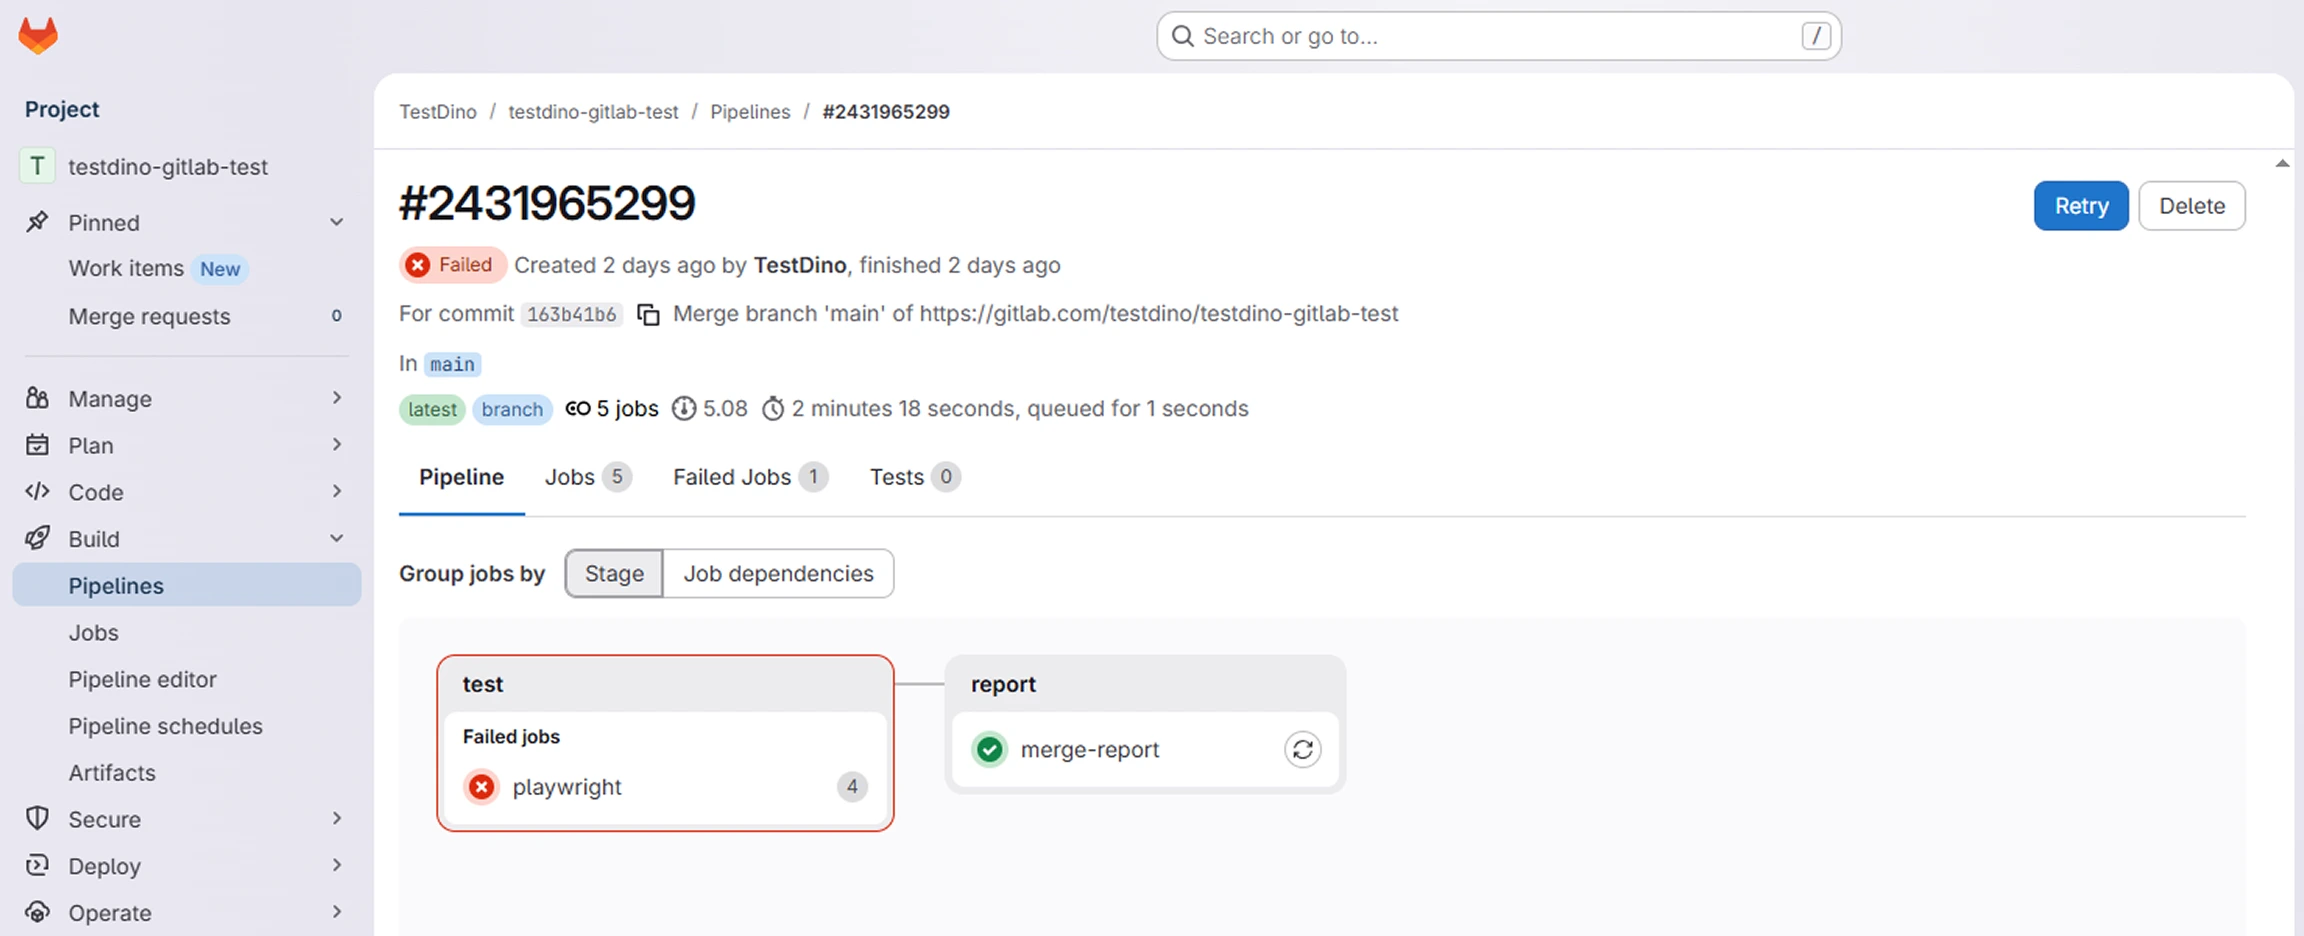Viewport: 2304px width, 936px height.
Task: Open the Tests tab
Action: (x=915, y=477)
